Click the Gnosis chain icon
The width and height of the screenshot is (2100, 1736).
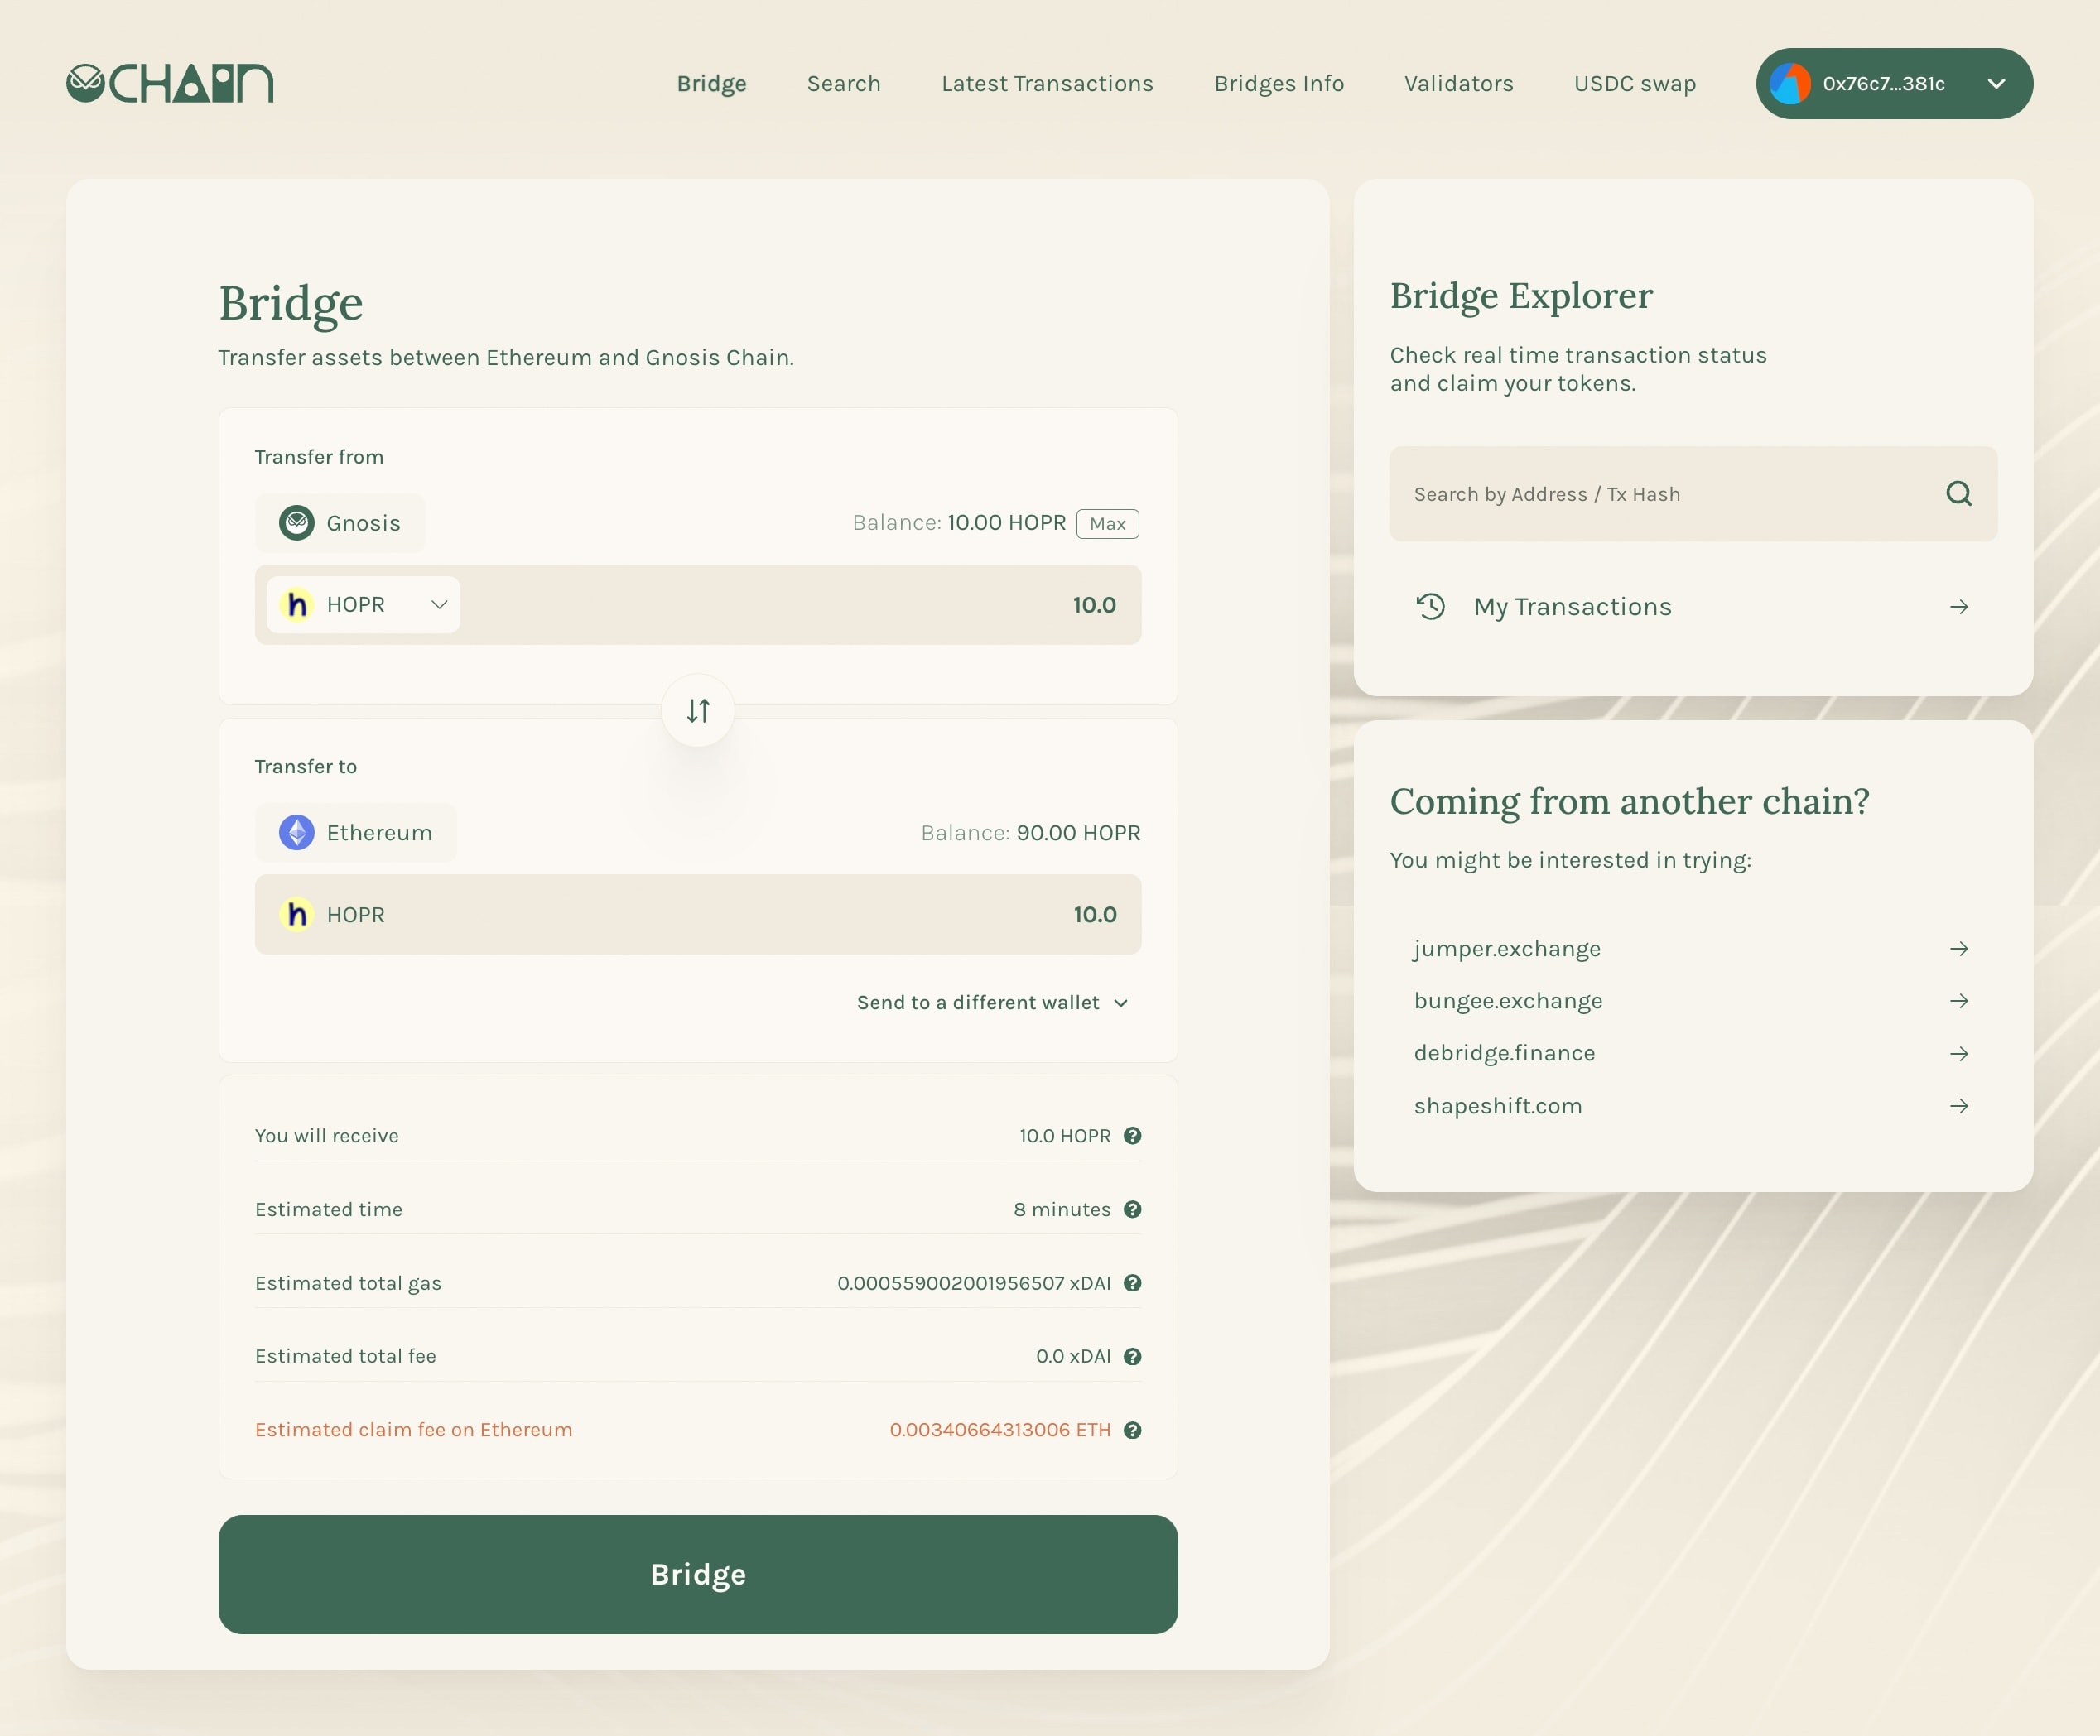click(x=296, y=522)
